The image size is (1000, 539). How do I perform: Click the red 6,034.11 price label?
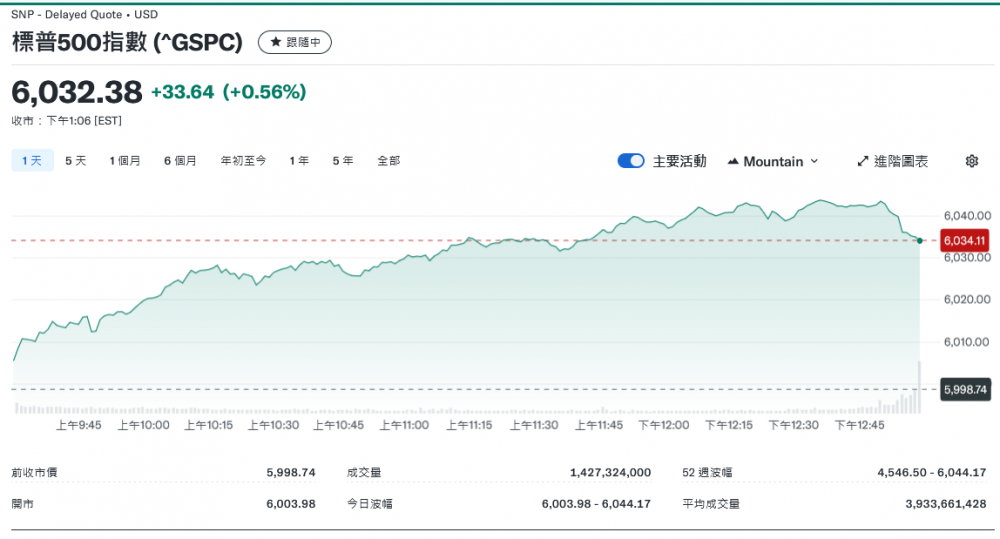coord(965,241)
